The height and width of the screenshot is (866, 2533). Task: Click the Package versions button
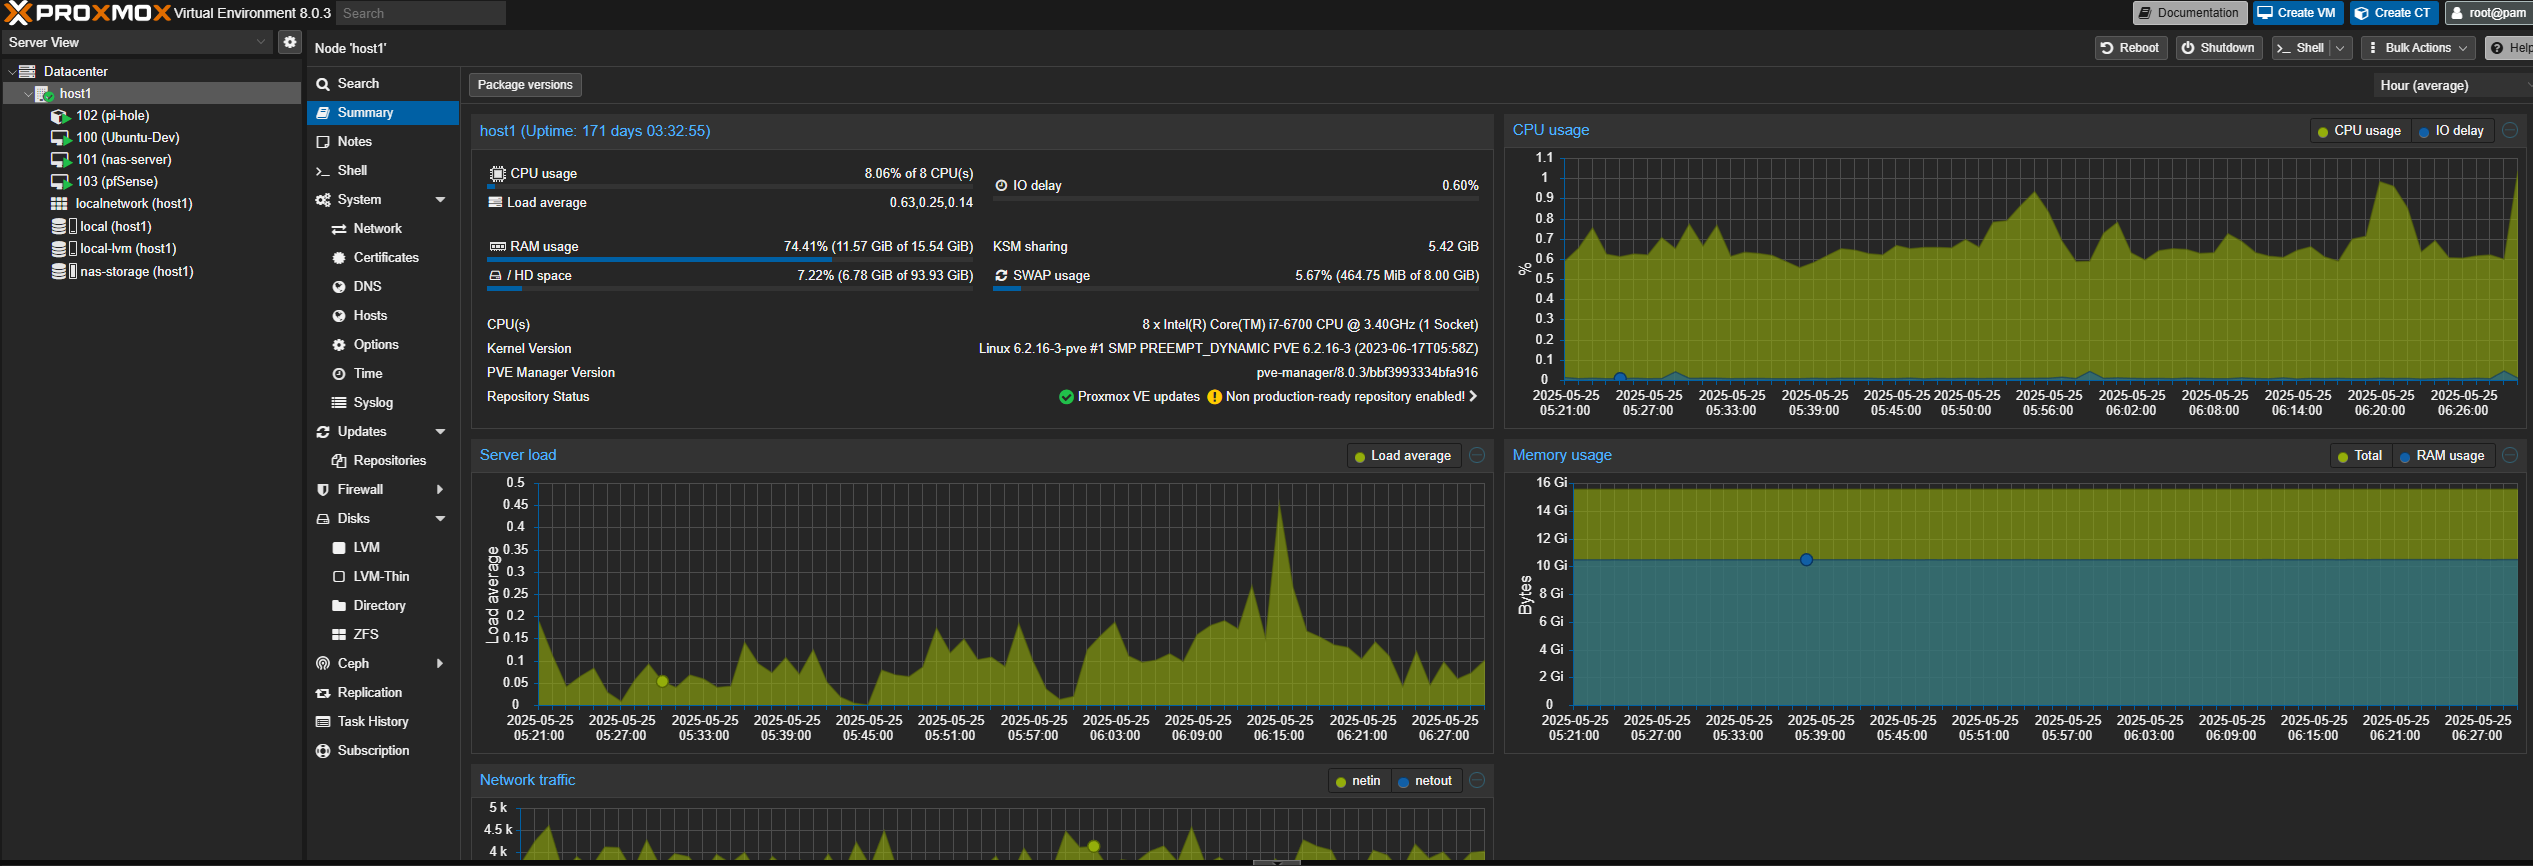coord(525,85)
